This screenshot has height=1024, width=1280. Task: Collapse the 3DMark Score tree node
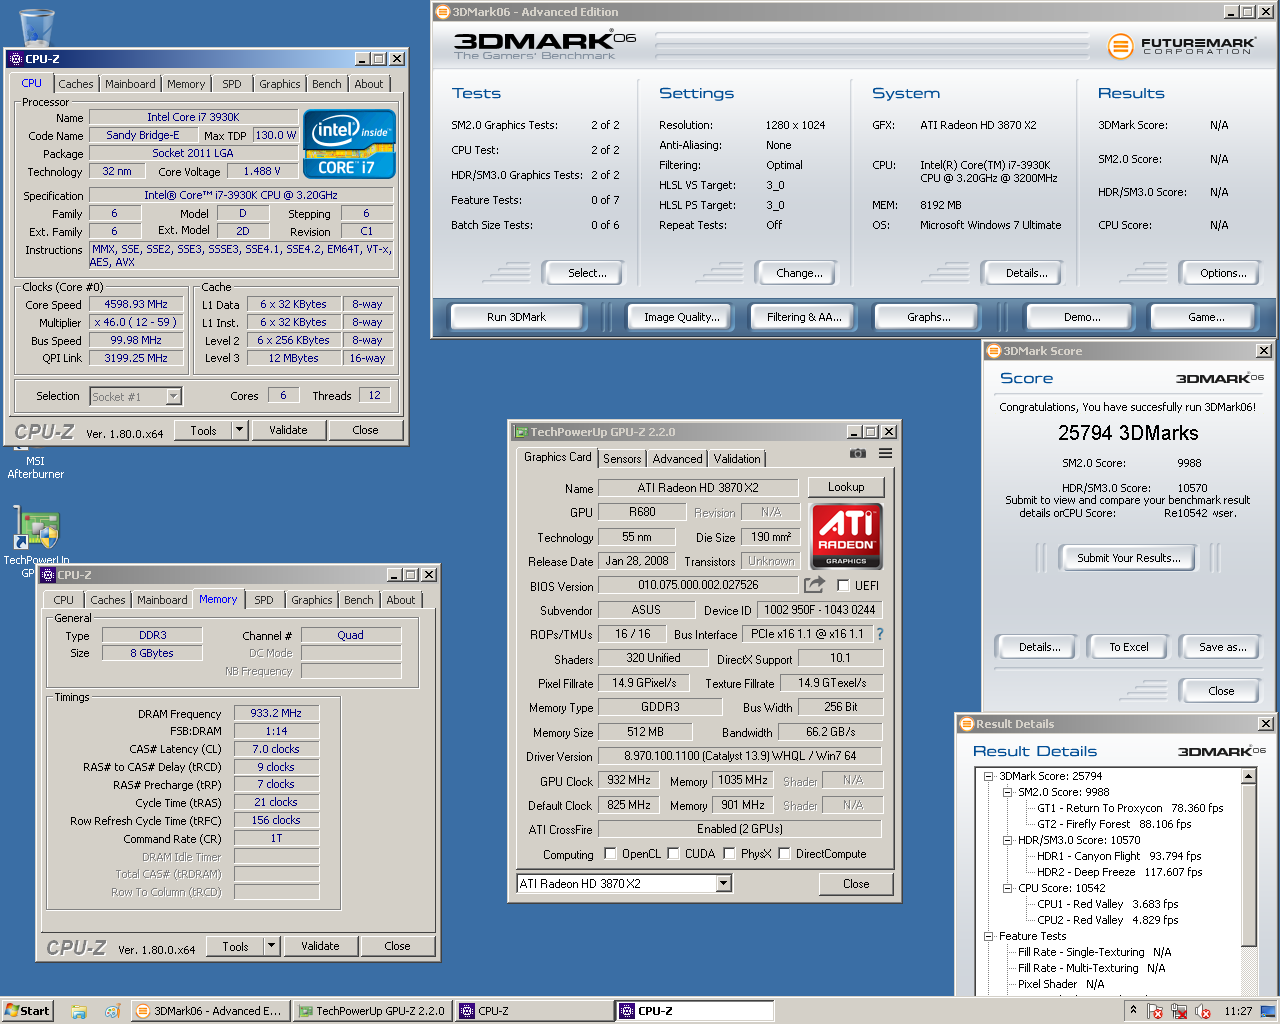(x=987, y=776)
